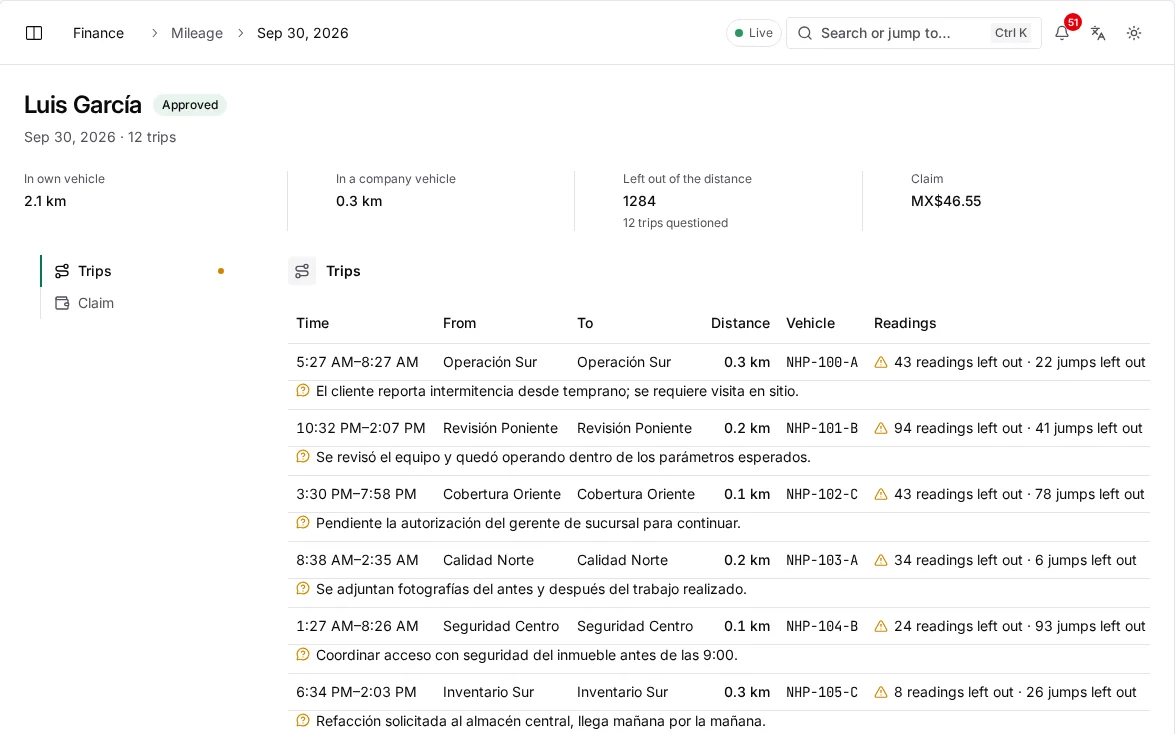
Task: Click the Vehicle column header
Action: click(x=810, y=323)
